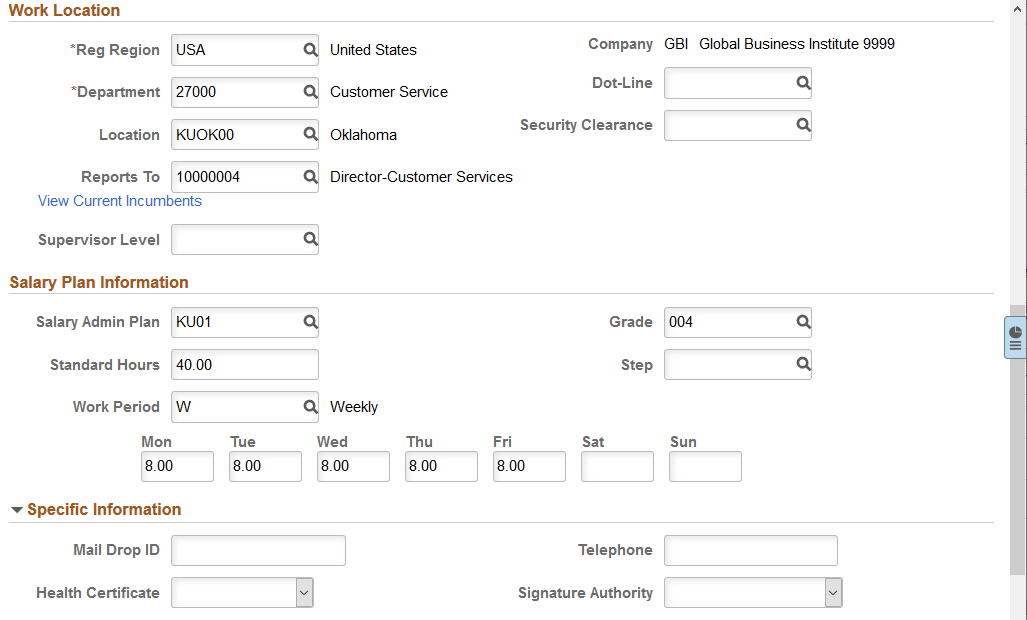Open lookup for Step field
The width and height of the screenshot is (1027, 620).
pyautogui.click(x=803, y=364)
